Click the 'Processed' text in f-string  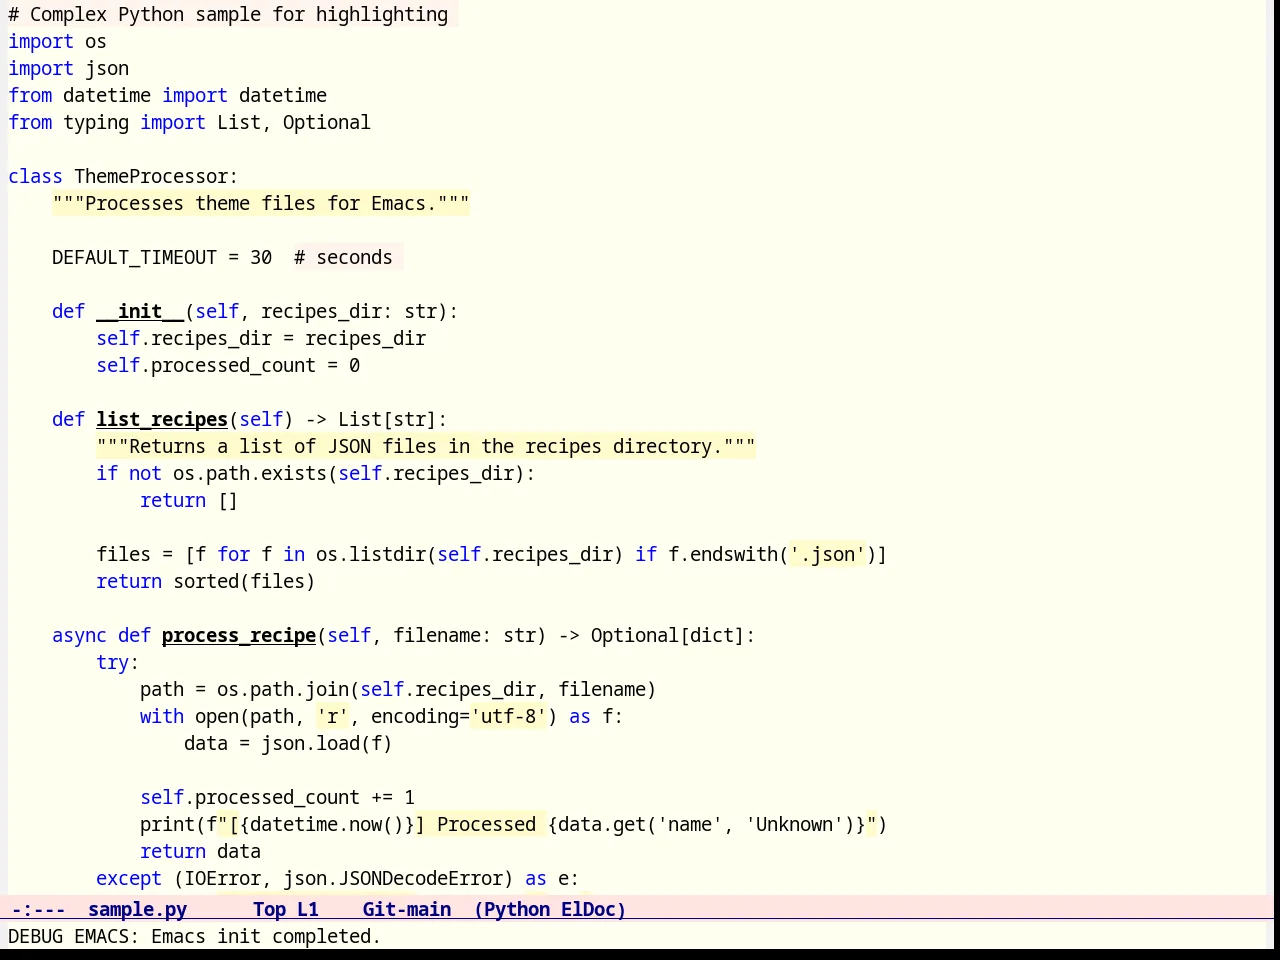(486, 824)
